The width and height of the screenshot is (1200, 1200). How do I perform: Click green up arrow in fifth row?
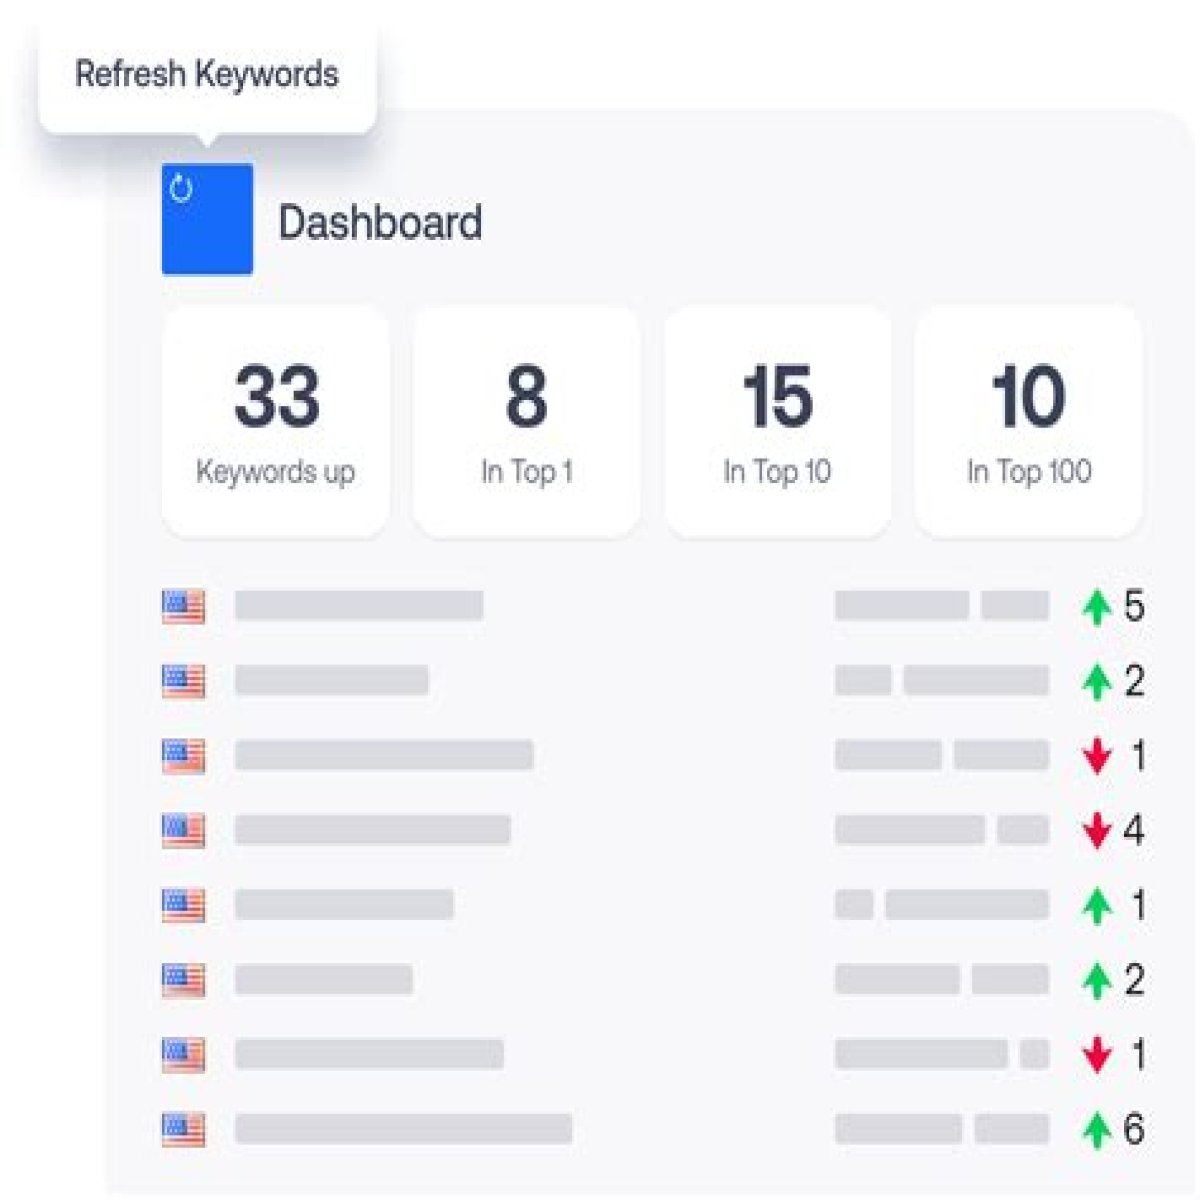pyautogui.click(x=1097, y=905)
